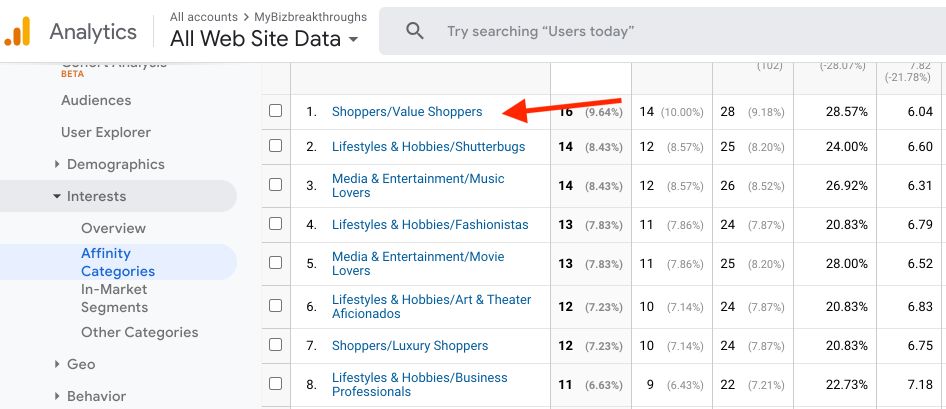
Task: Click the 6.04 value in Value Shoppers row
Action: (920, 112)
